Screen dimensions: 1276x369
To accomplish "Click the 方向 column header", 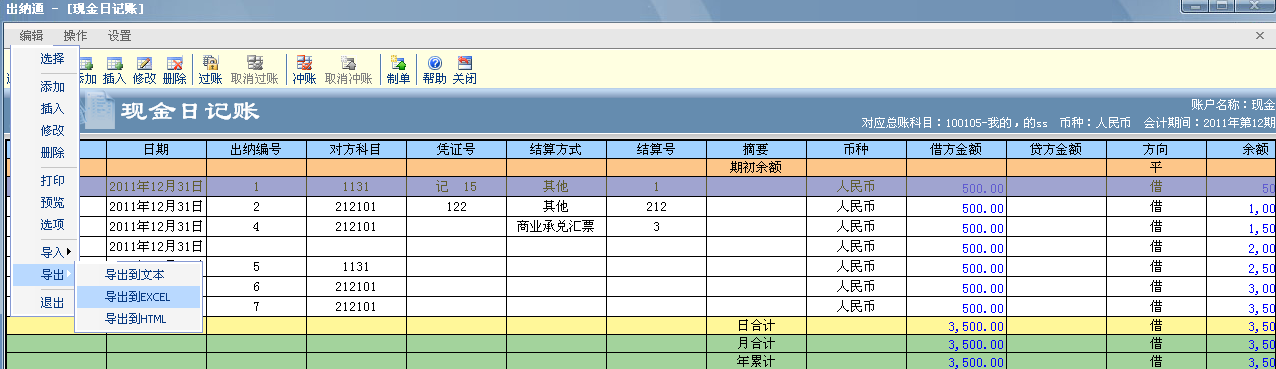I will coord(1156,149).
